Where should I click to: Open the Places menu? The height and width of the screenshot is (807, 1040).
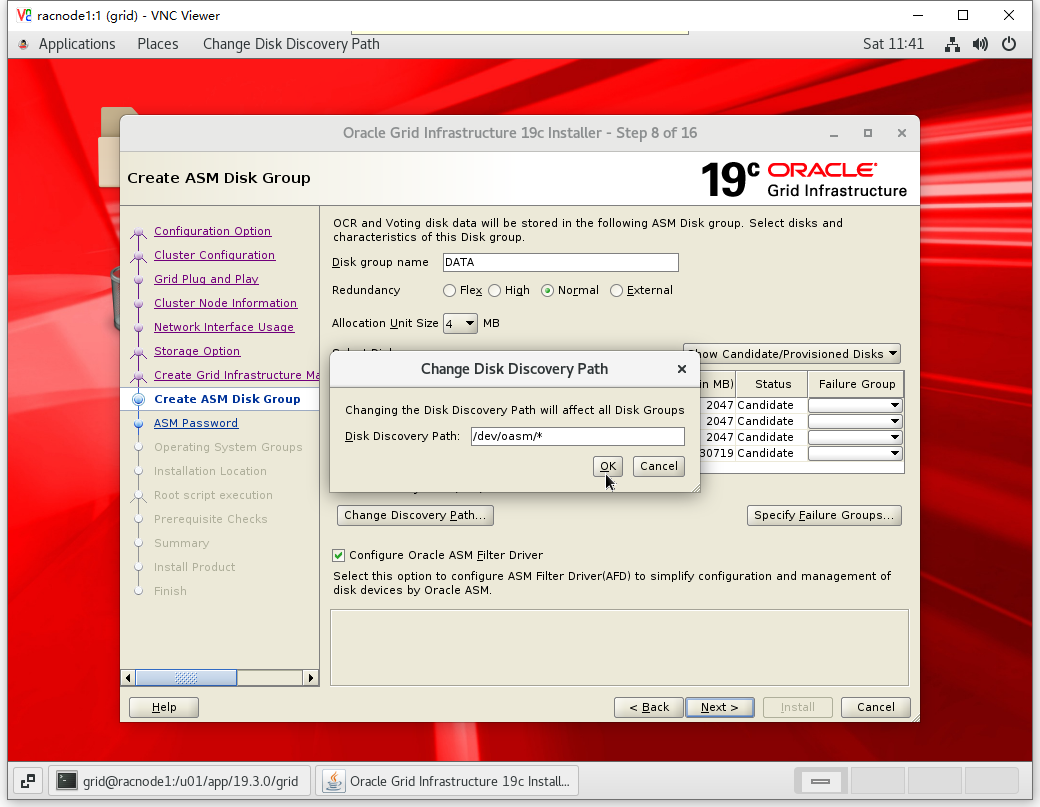pyautogui.click(x=158, y=44)
